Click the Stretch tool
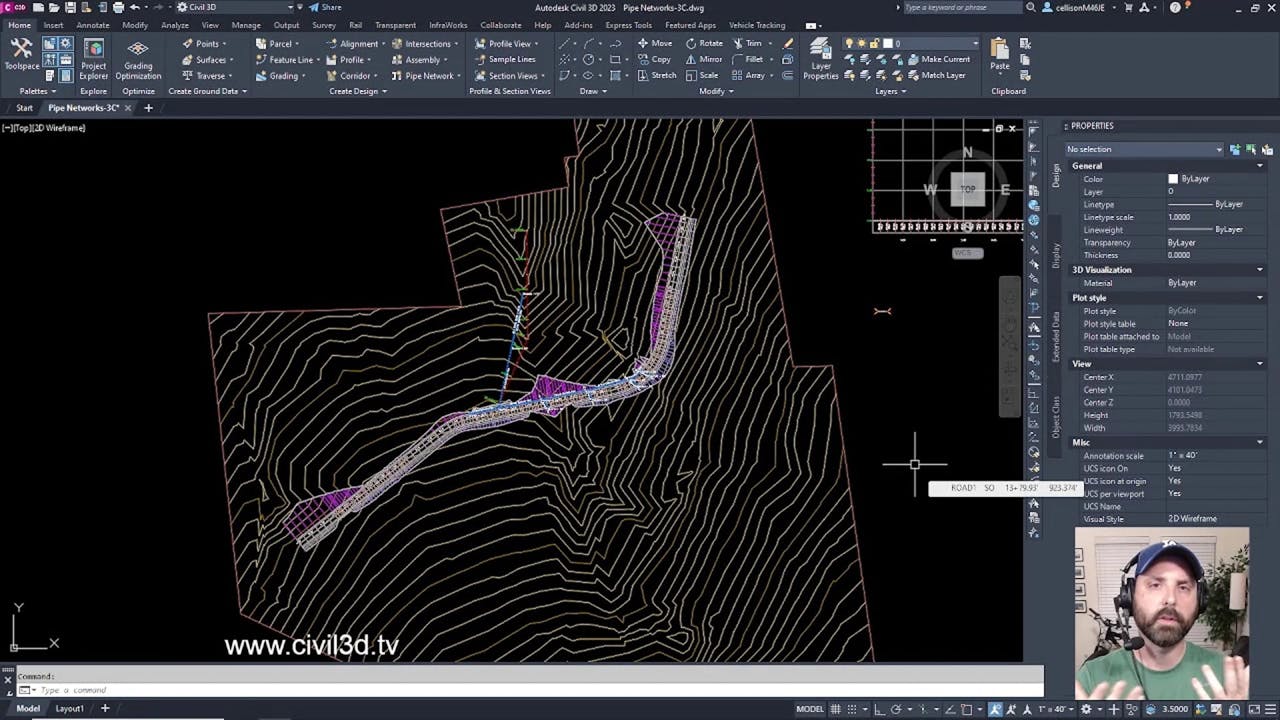The width and height of the screenshot is (1280, 720). coord(656,75)
